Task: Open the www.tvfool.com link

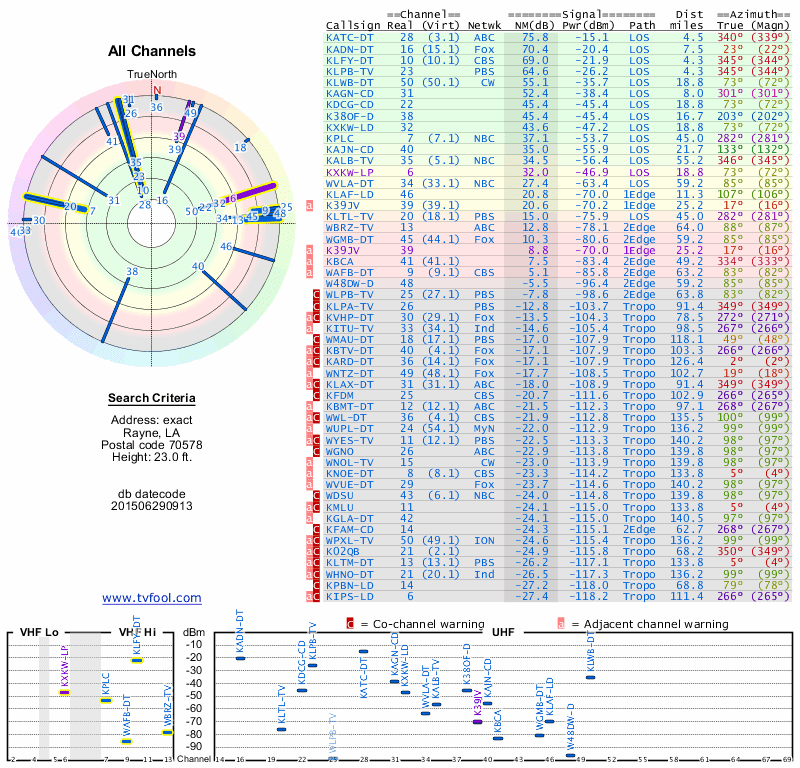Action: point(152,598)
